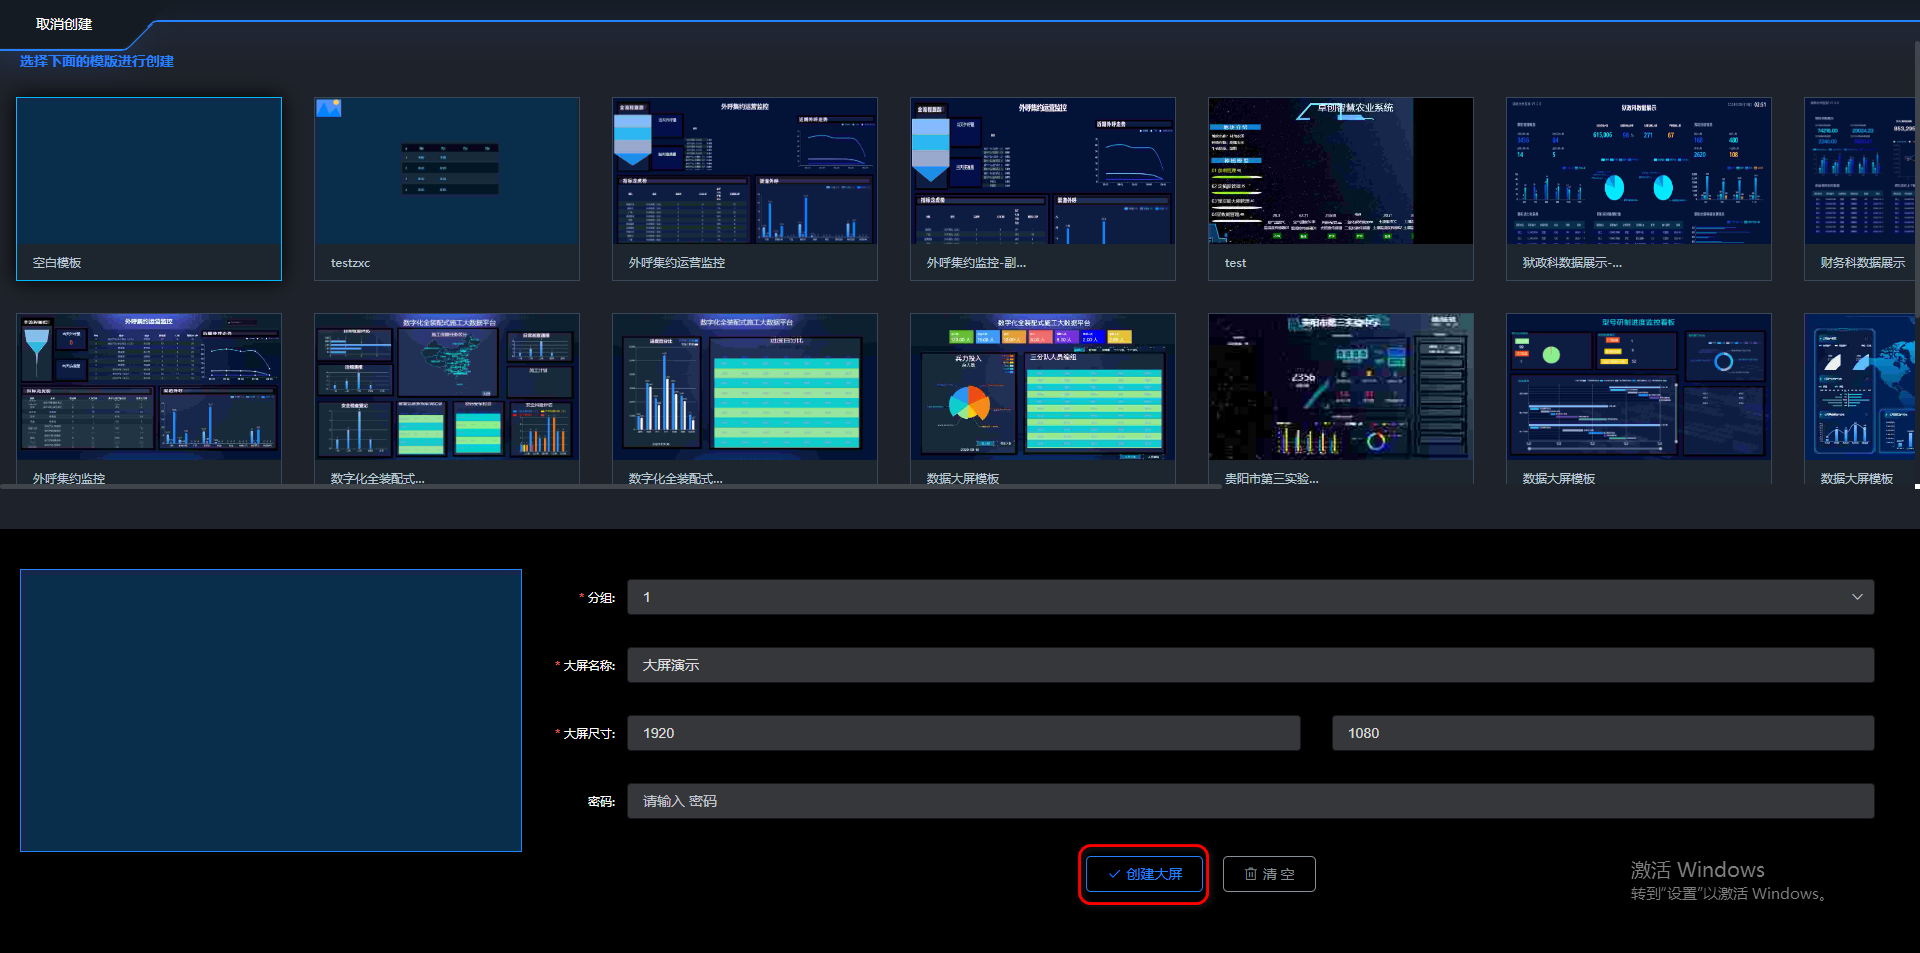Focus the height field showing 1080

[1603, 733]
